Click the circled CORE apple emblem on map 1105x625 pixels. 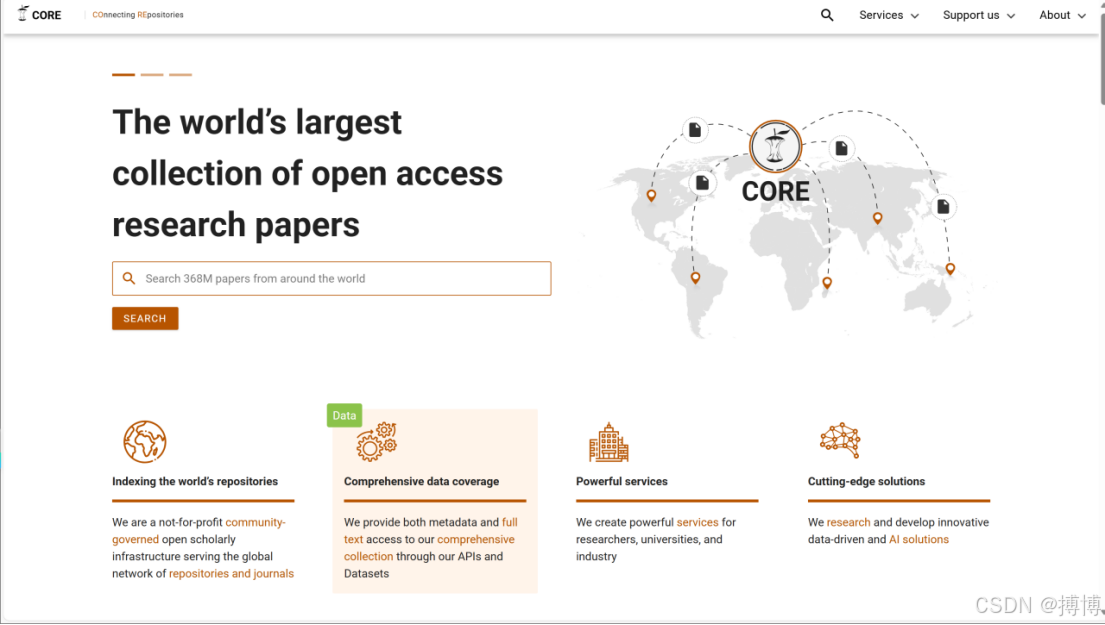click(775, 147)
